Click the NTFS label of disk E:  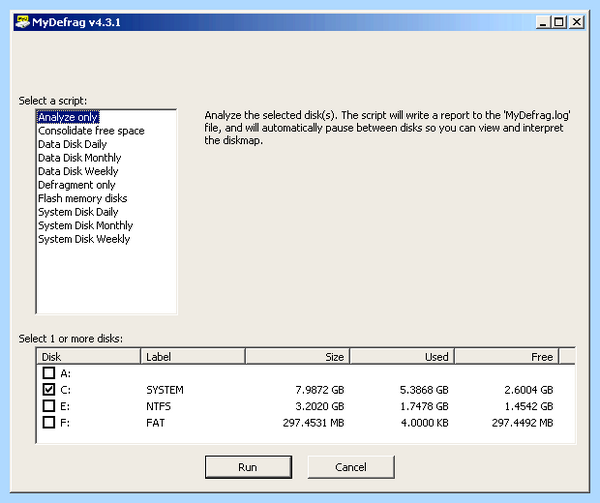coord(158,406)
